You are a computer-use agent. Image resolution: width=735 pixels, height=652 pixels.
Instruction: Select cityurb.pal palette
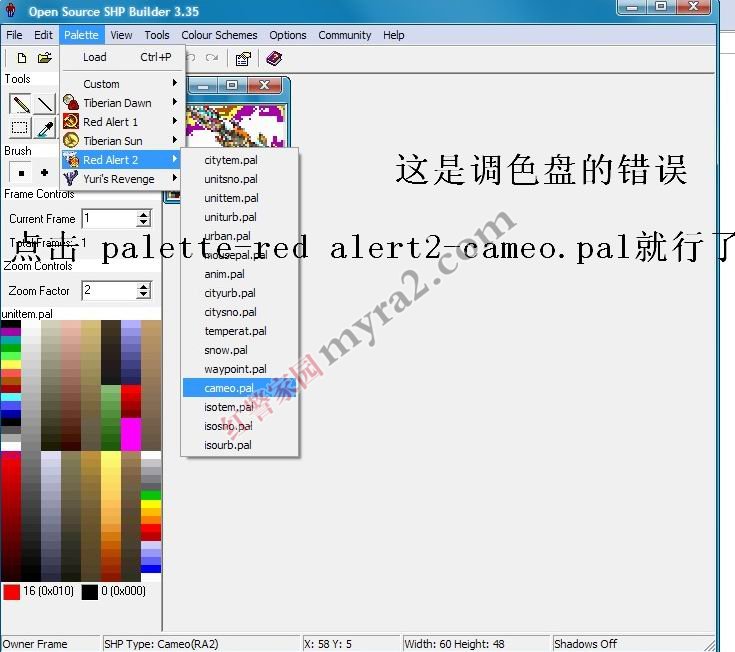(x=240, y=293)
